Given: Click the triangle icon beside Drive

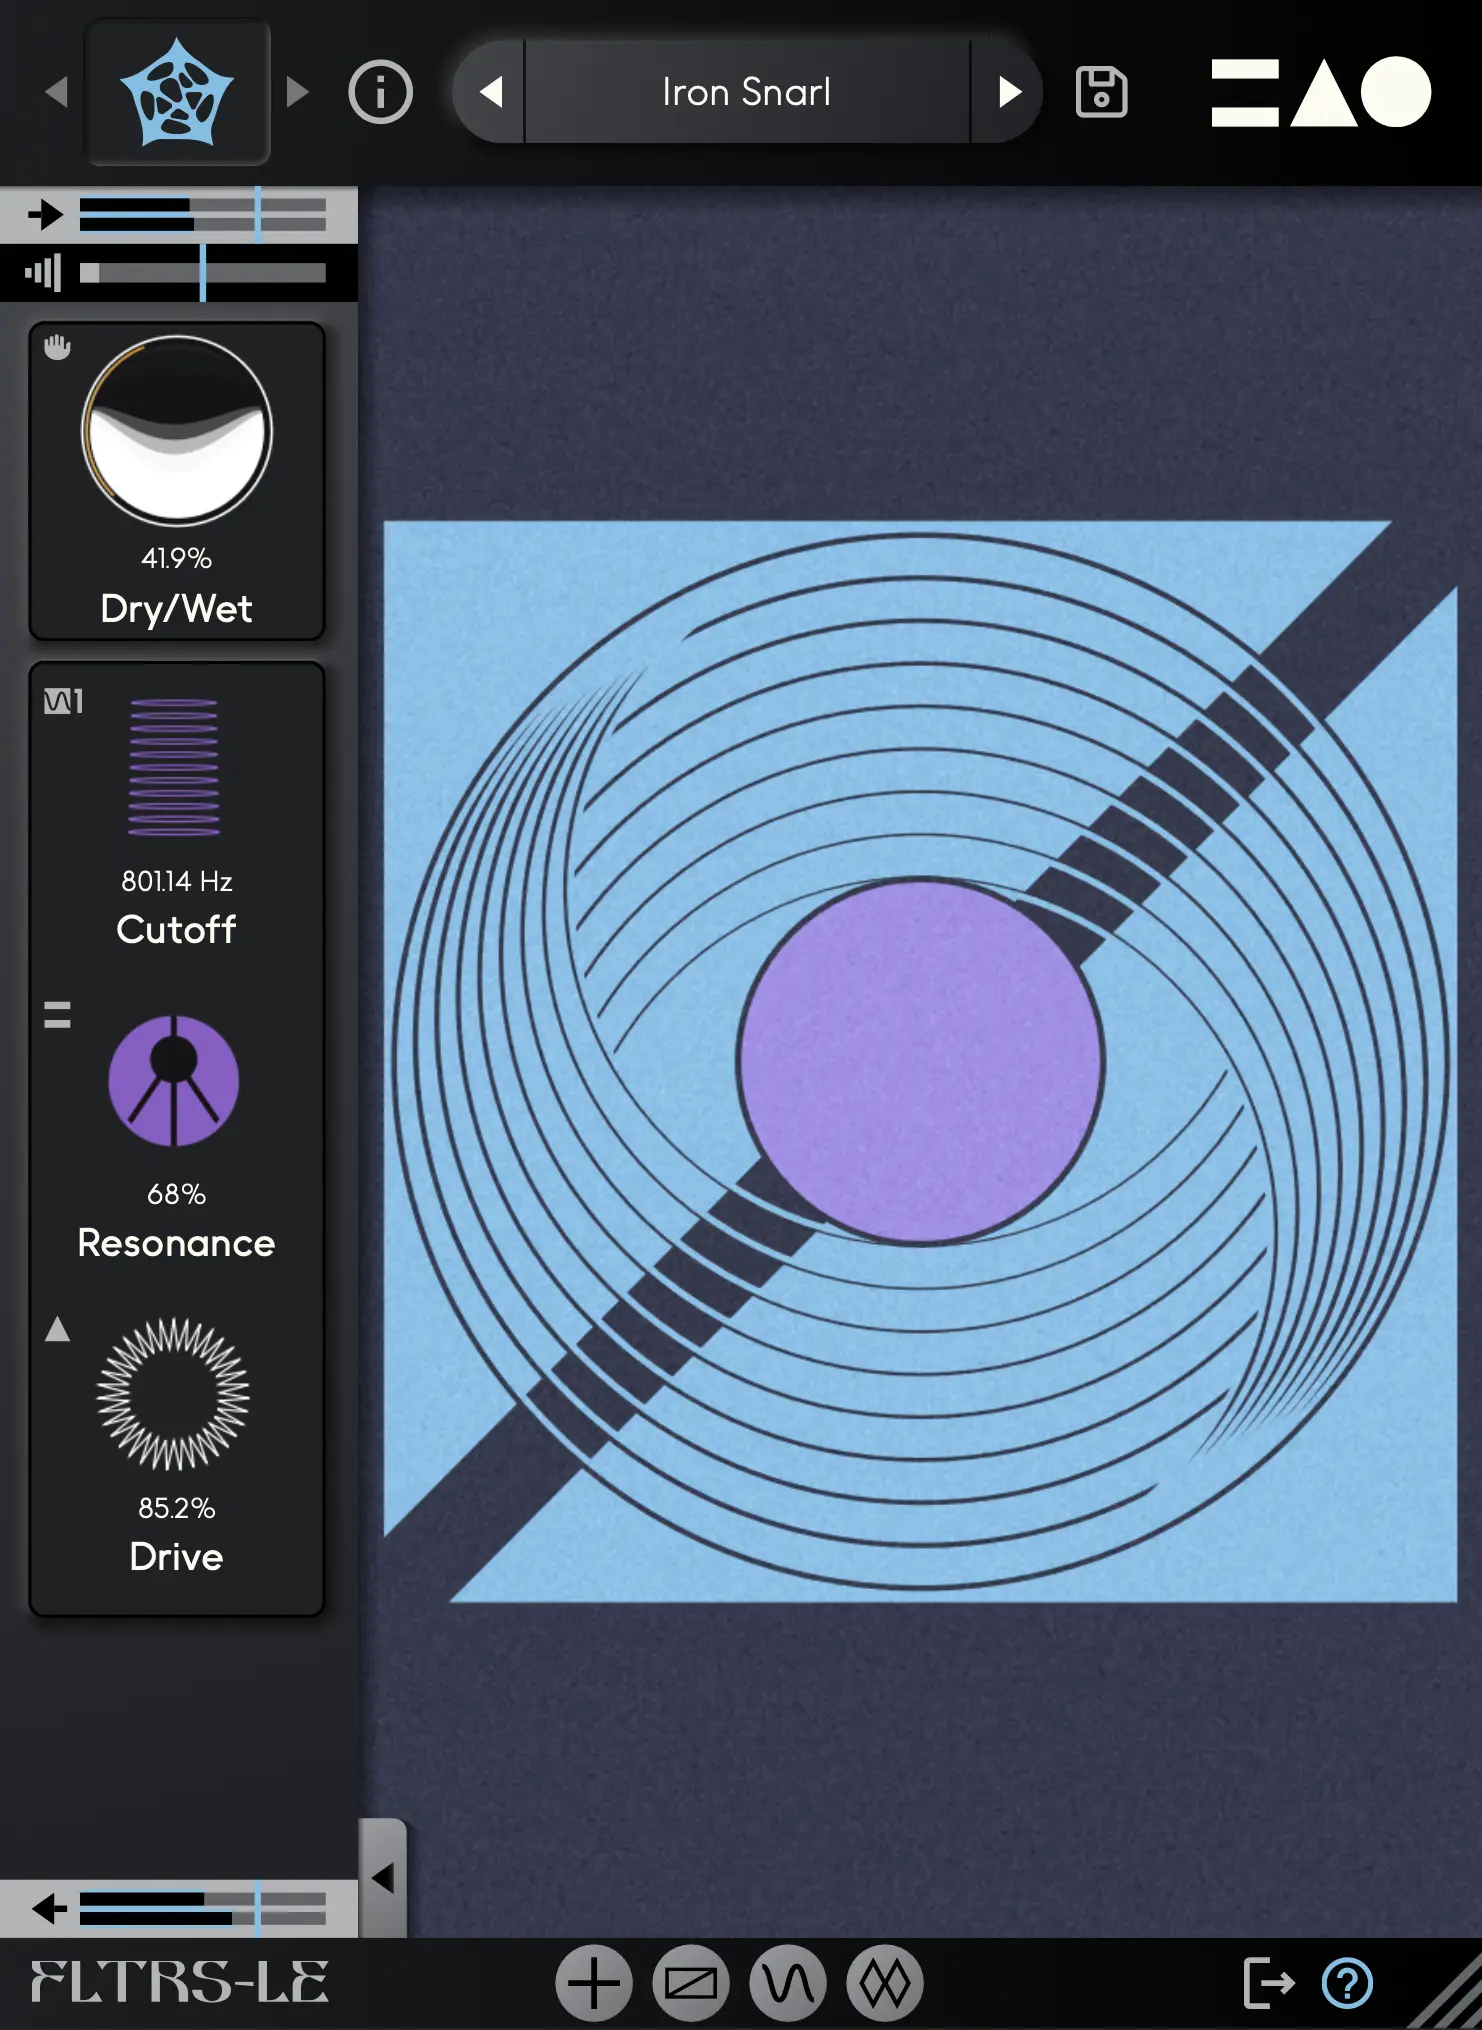Looking at the screenshot, I should pyautogui.click(x=57, y=1329).
